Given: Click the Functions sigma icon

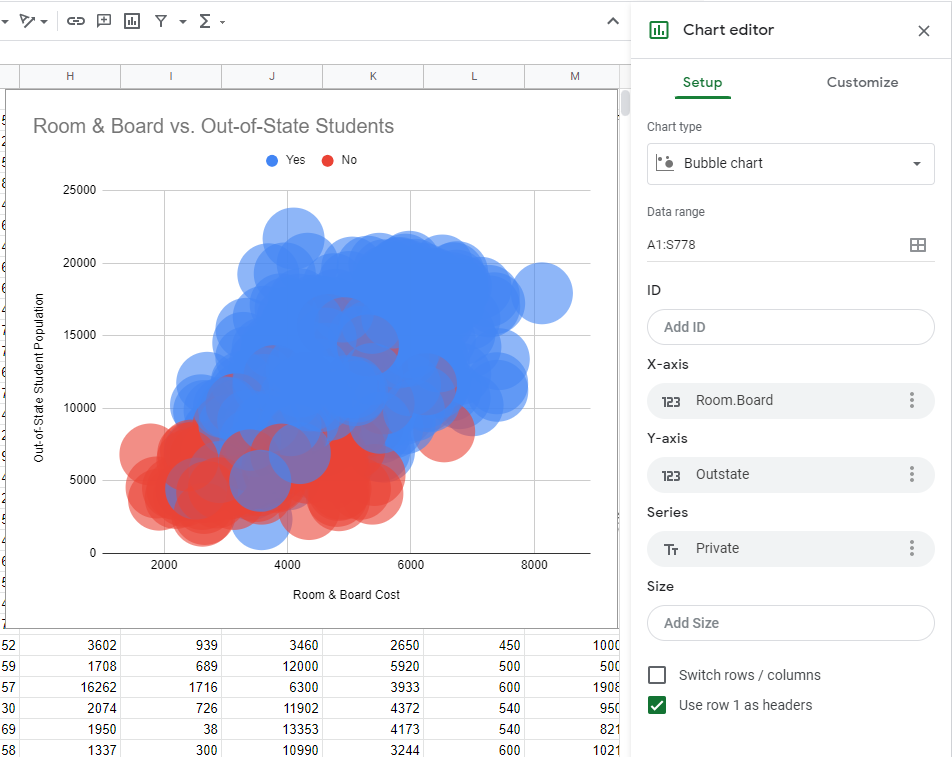Looking at the screenshot, I should point(205,21).
